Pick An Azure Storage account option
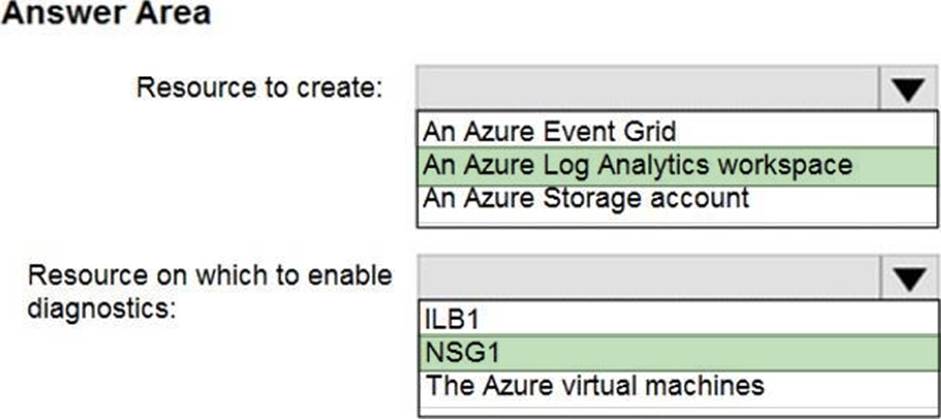The height and width of the screenshot is (419, 941). coord(585,196)
